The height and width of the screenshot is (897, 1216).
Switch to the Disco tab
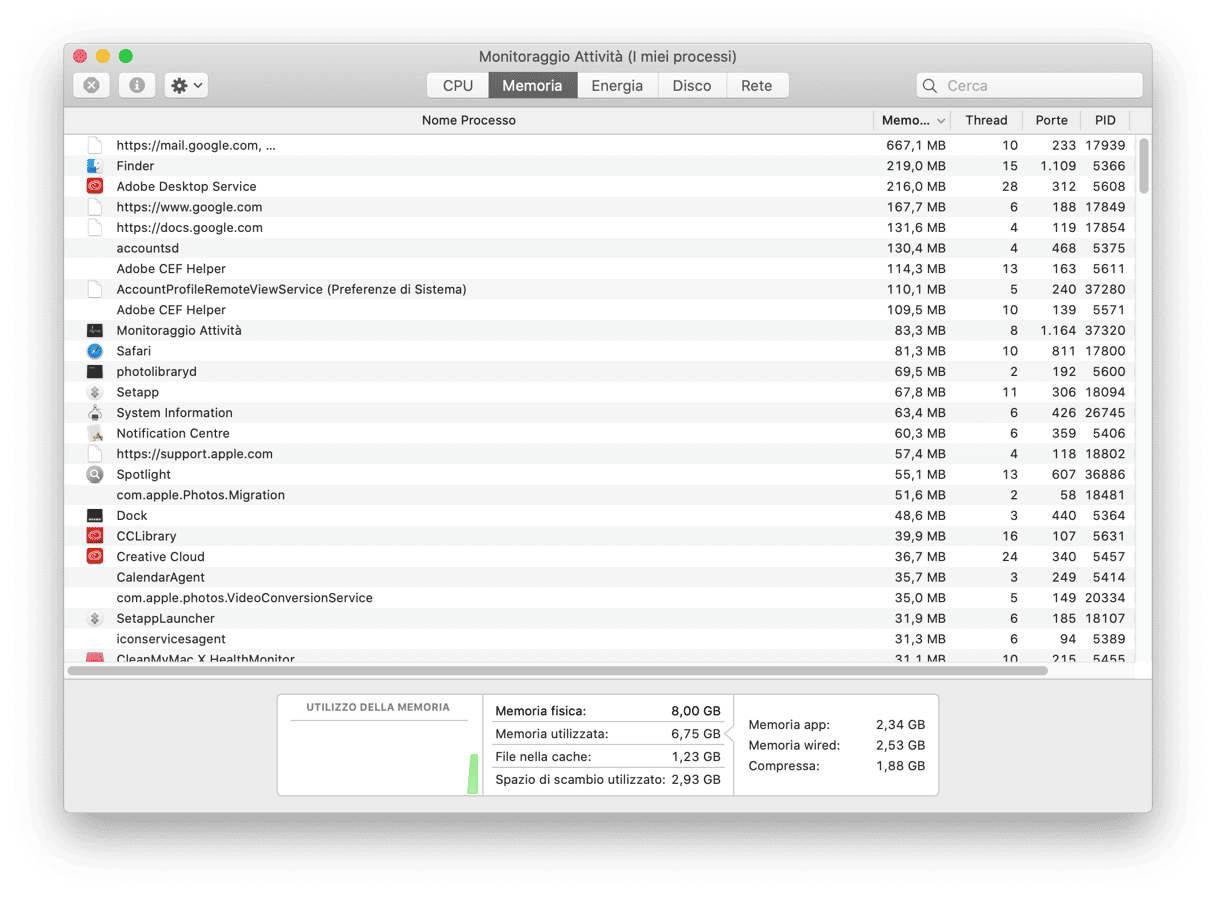pos(692,86)
